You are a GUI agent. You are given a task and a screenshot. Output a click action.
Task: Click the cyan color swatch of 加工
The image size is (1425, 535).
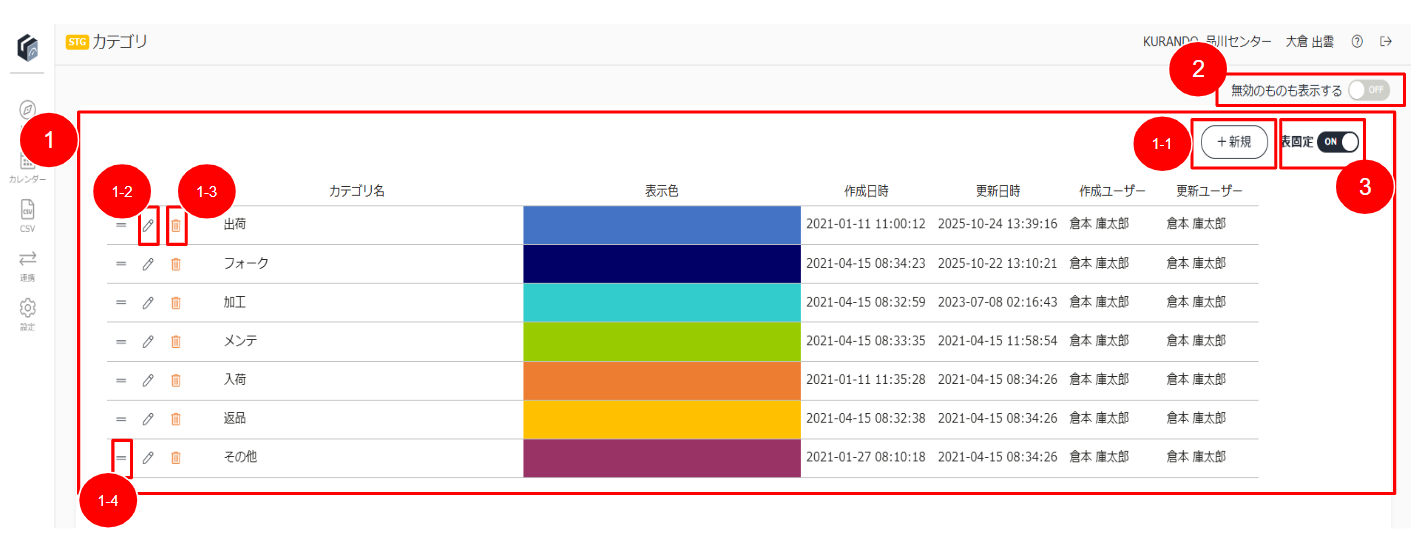662,302
